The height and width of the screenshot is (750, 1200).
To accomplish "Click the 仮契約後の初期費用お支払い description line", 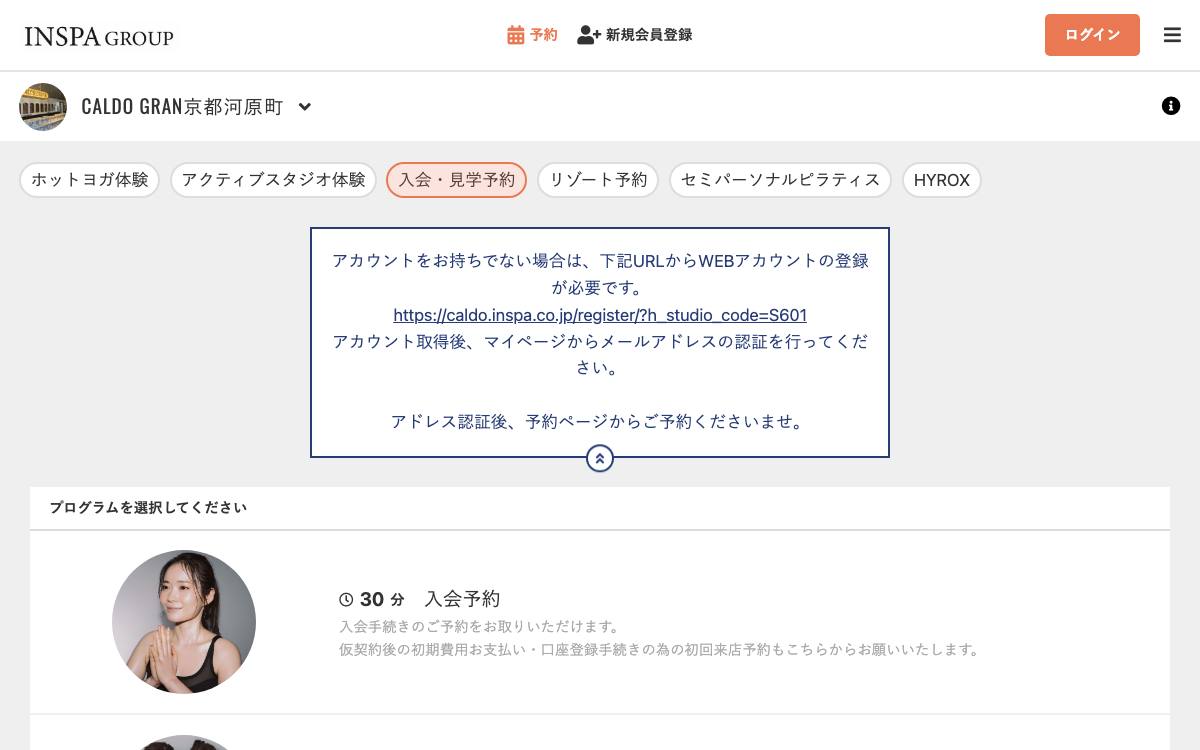I will pos(660,650).
